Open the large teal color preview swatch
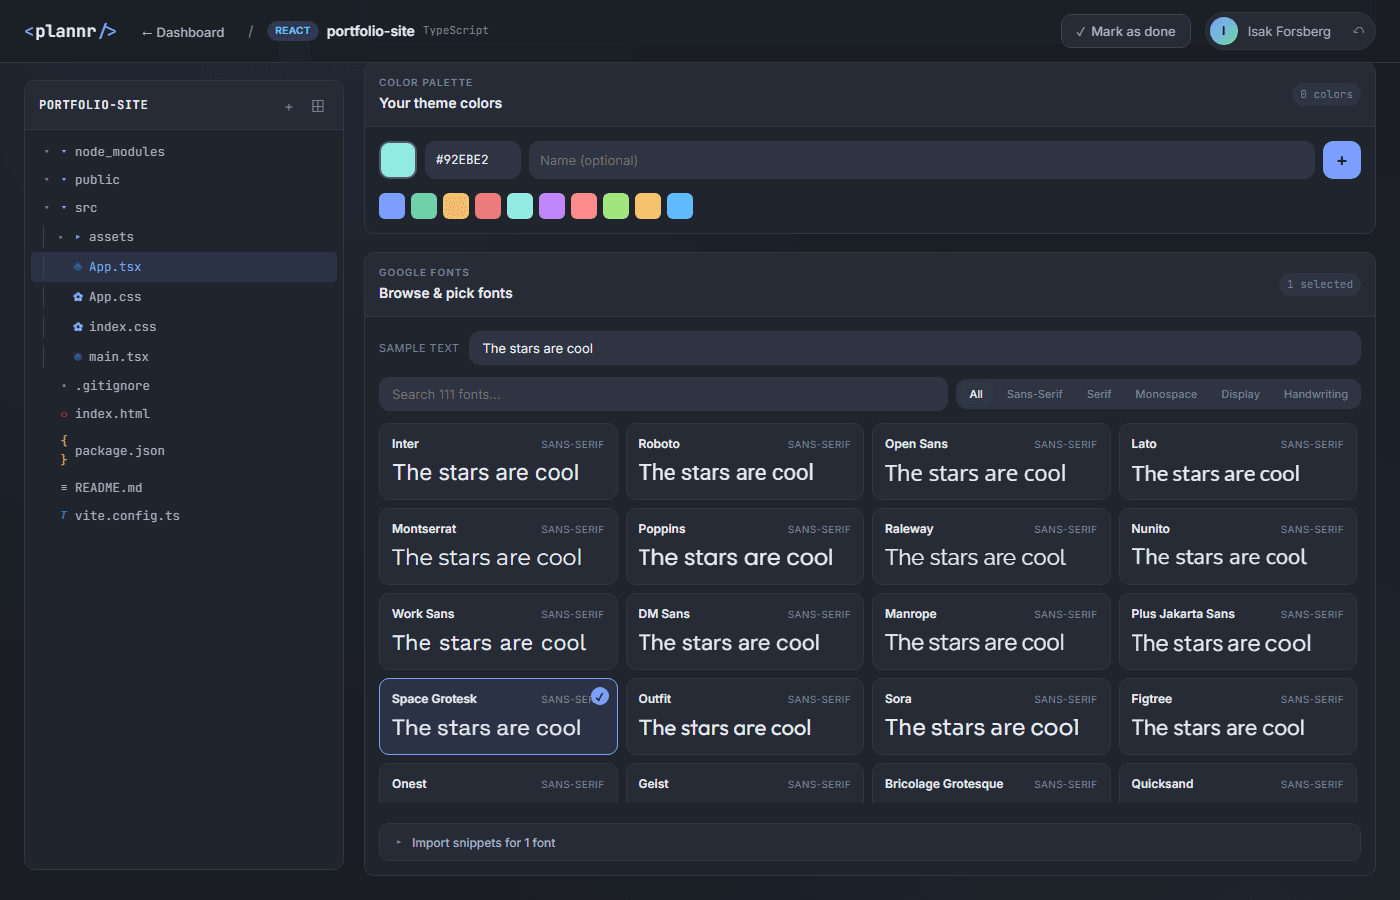The width and height of the screenshot is (1400, 900). click(x=398, y=160)
